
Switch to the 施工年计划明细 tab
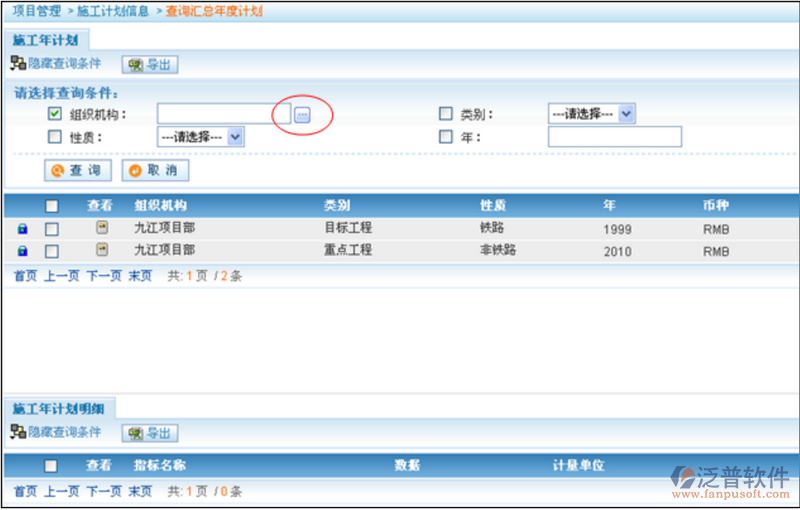pyautogui.click(x=59, y=409)
